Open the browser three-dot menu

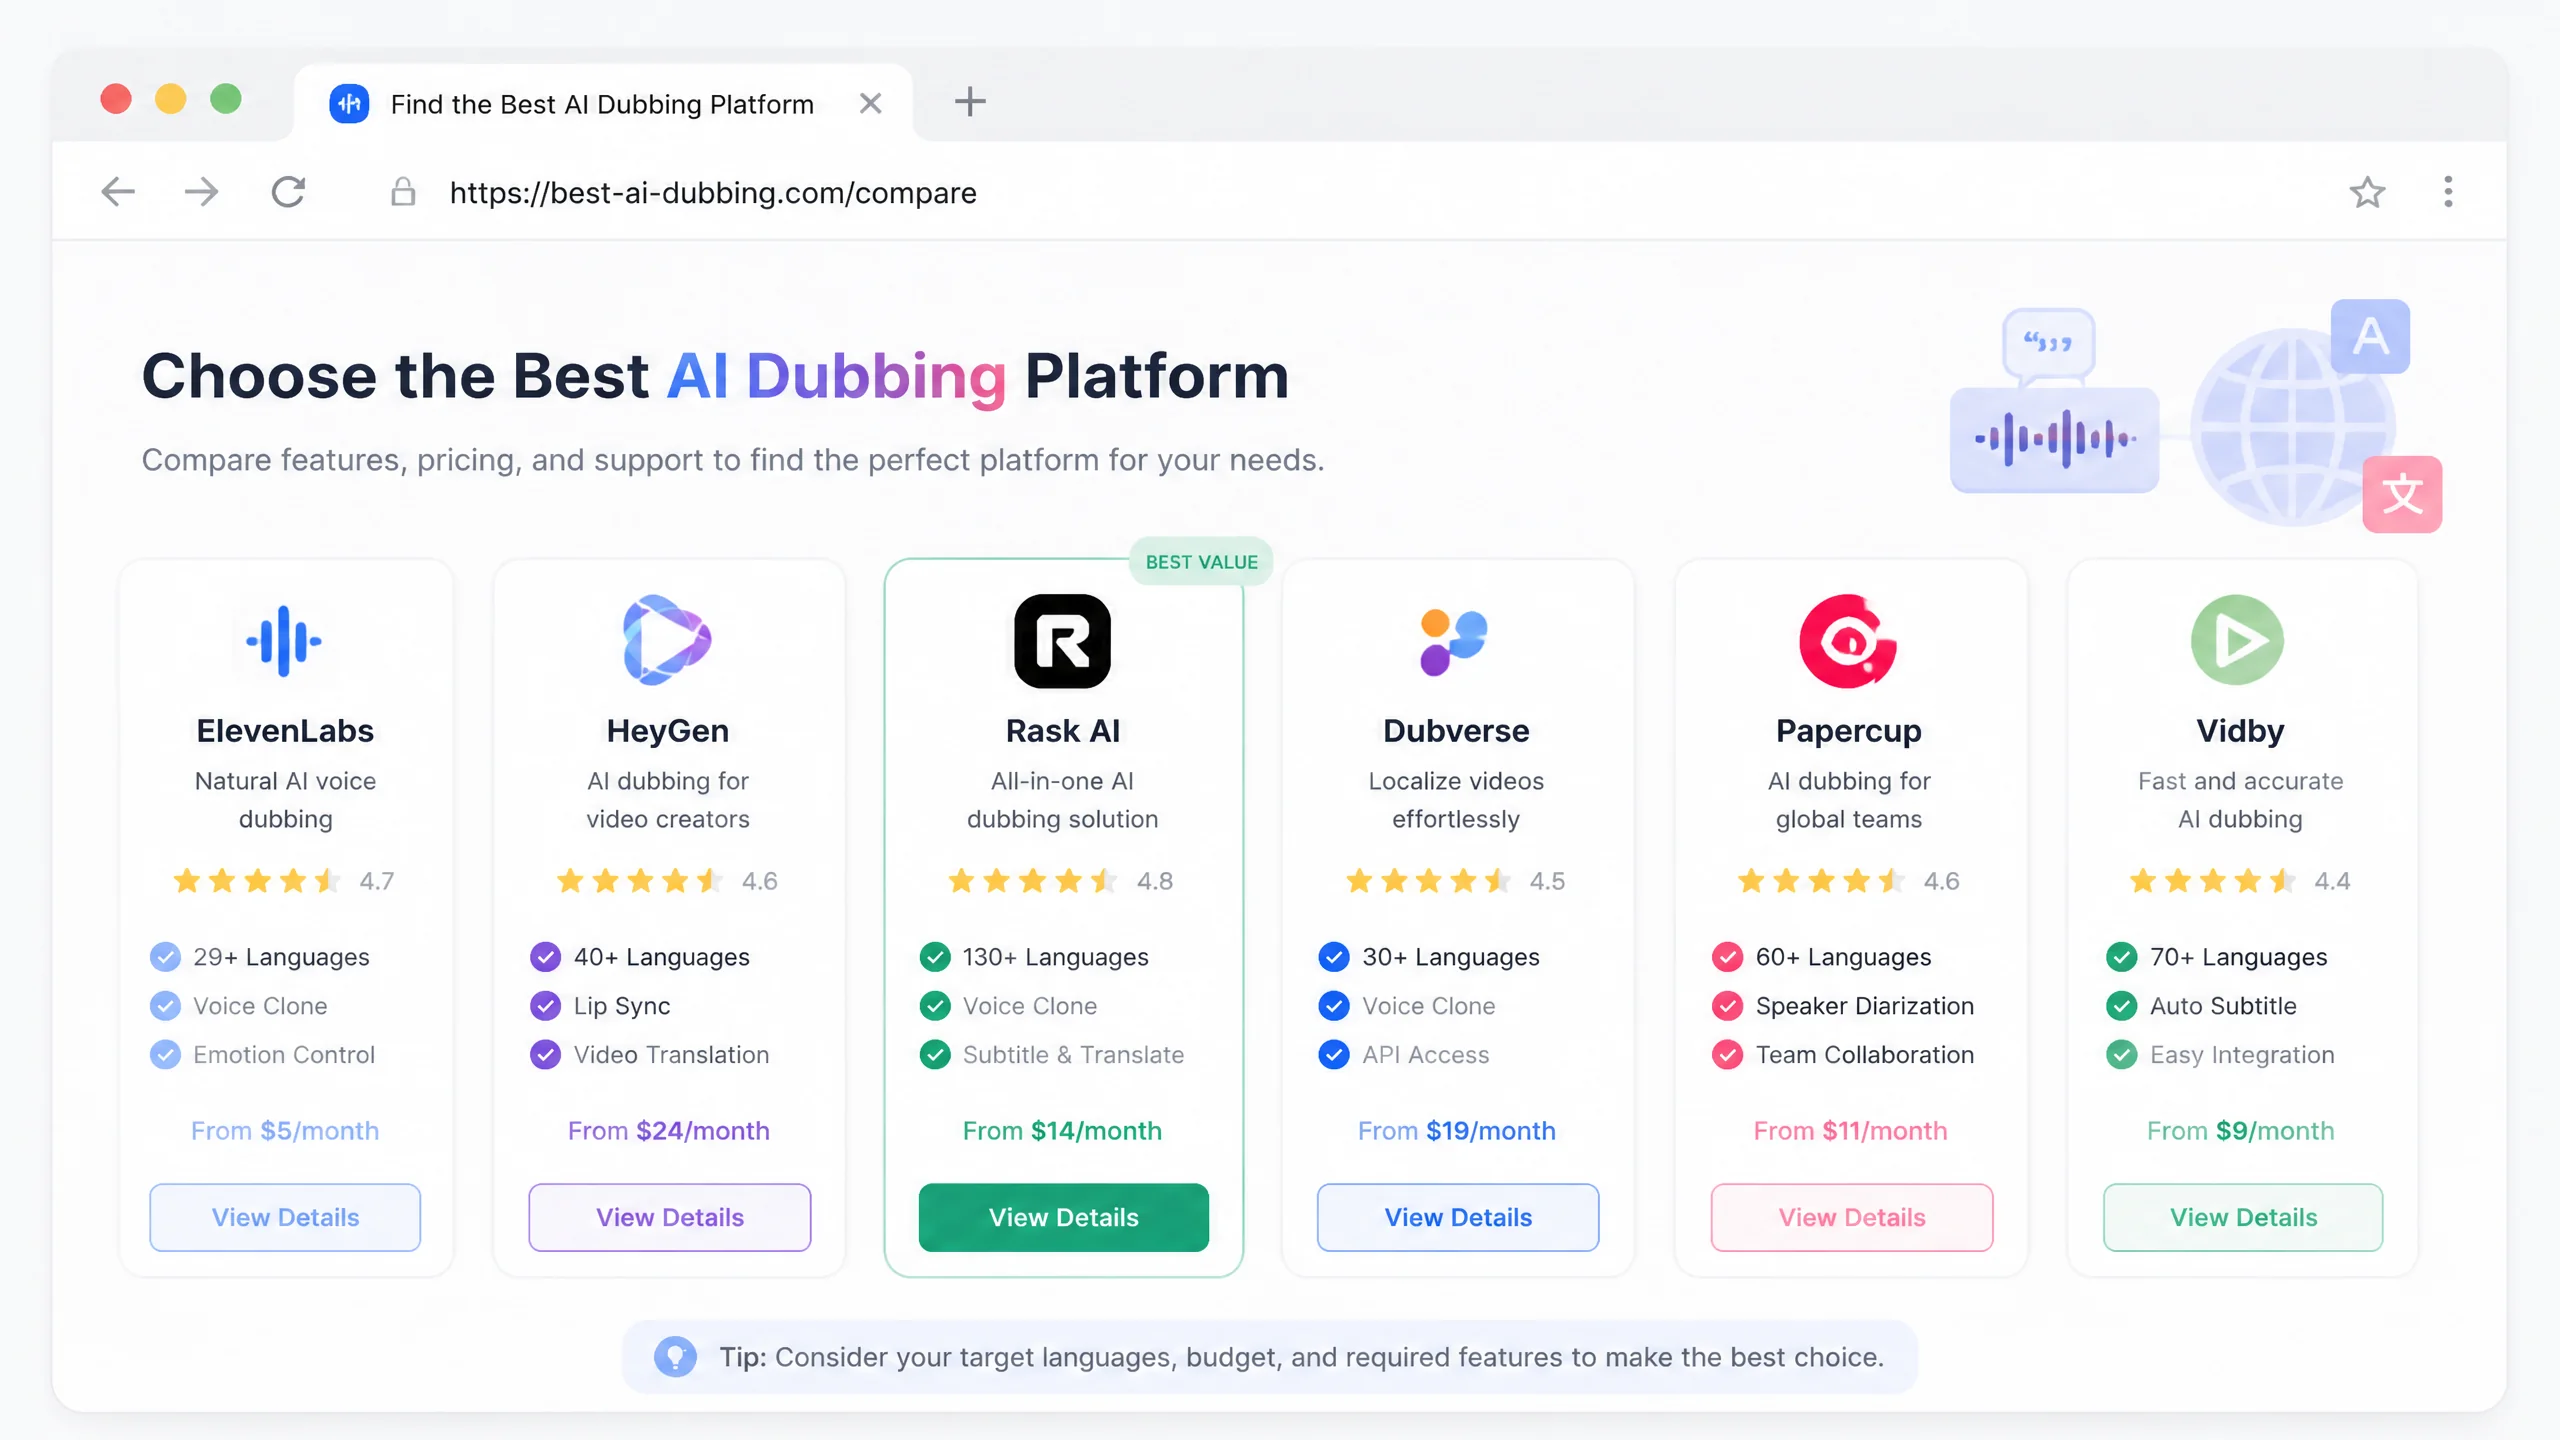2448,191
